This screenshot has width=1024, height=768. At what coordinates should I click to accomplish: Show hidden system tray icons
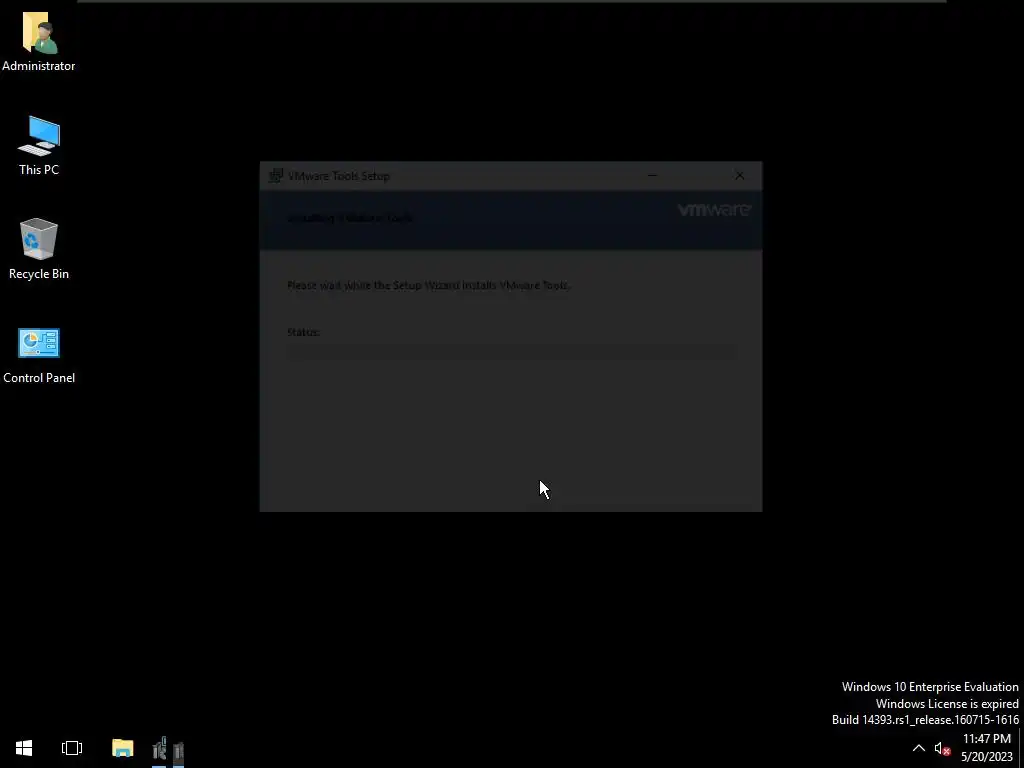(x=918, y=748)
